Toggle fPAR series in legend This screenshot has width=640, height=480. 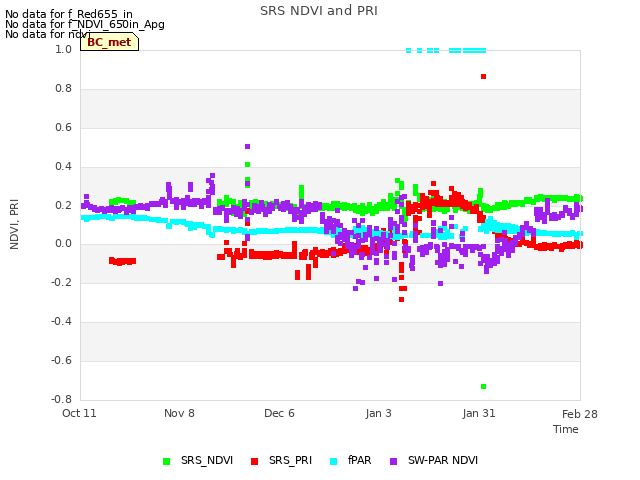(351, 460)
